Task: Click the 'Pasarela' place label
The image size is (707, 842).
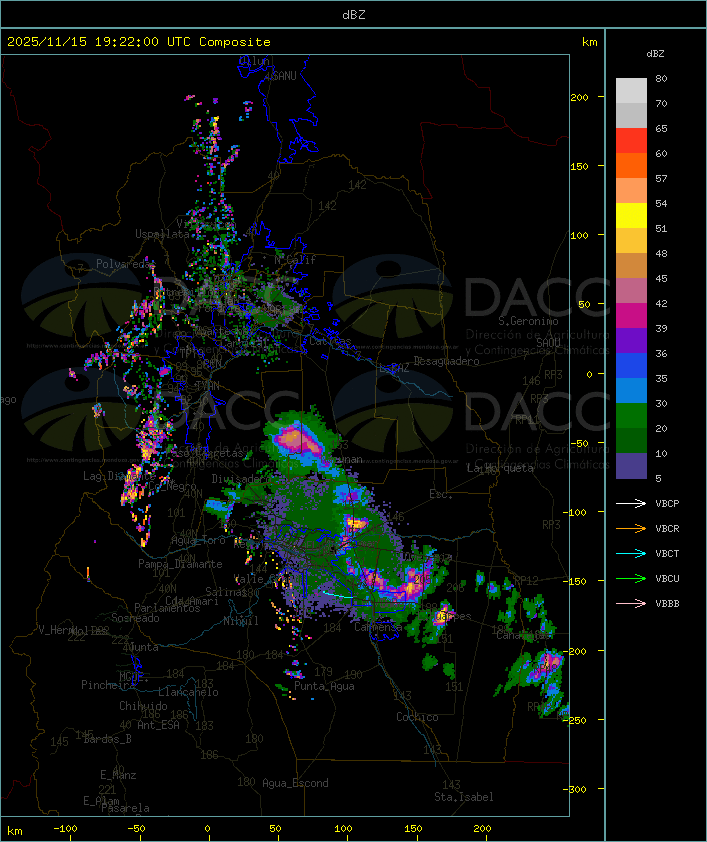Action: point(125,808)
